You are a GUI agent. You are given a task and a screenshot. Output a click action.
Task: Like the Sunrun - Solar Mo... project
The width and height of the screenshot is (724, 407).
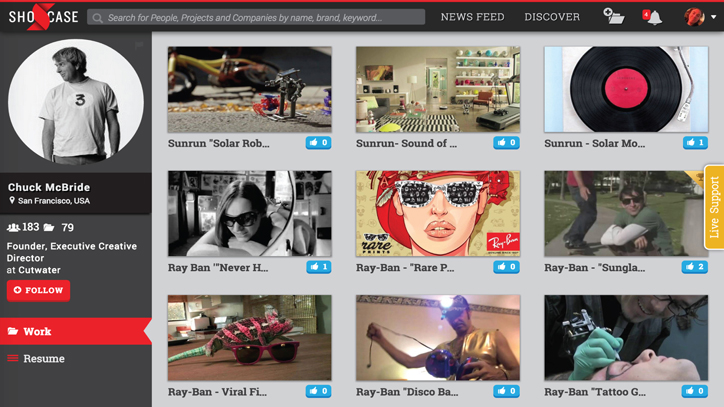pos(695,143)
